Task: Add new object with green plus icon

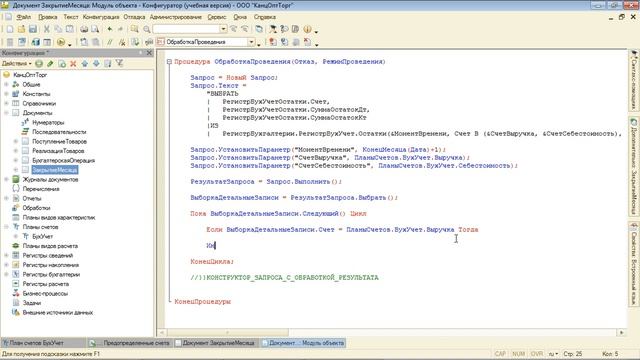Action: pyautogui.click(x=39, y=64)
